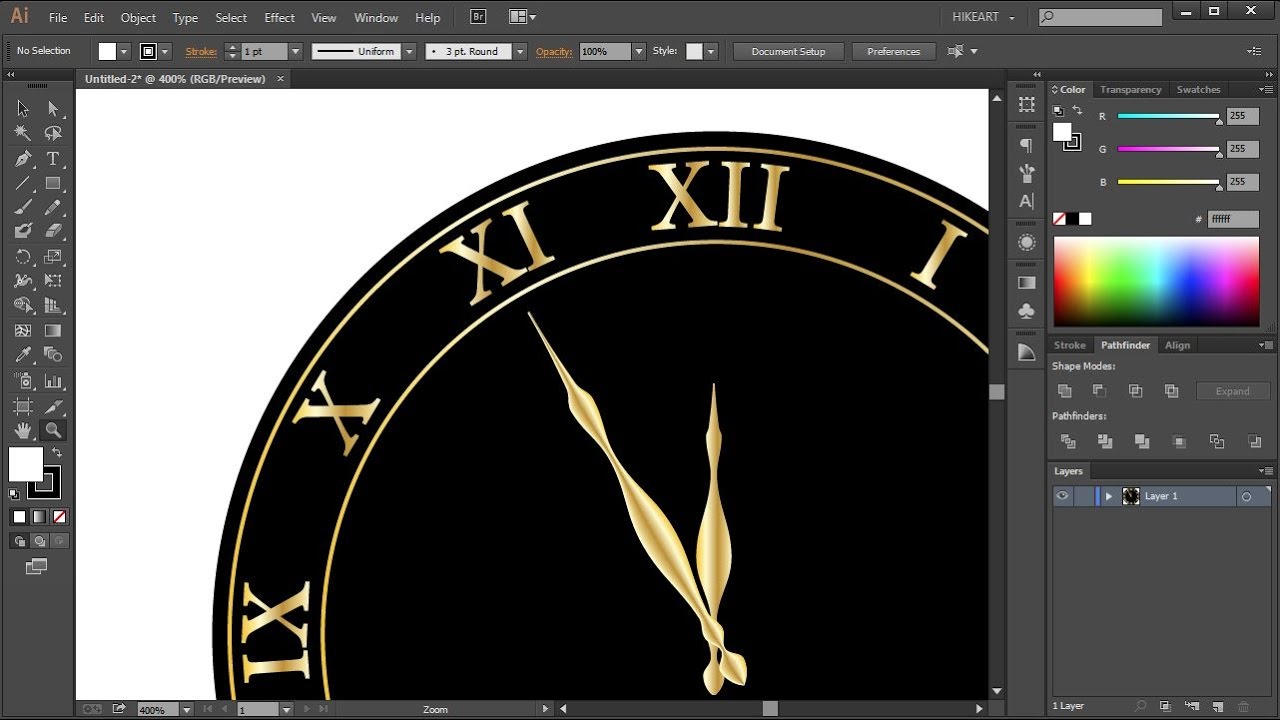Viewport: 1280px width, 720px height.
Task: Expand Layer 1 disclosure triangle
Action: click(1108, 496)
